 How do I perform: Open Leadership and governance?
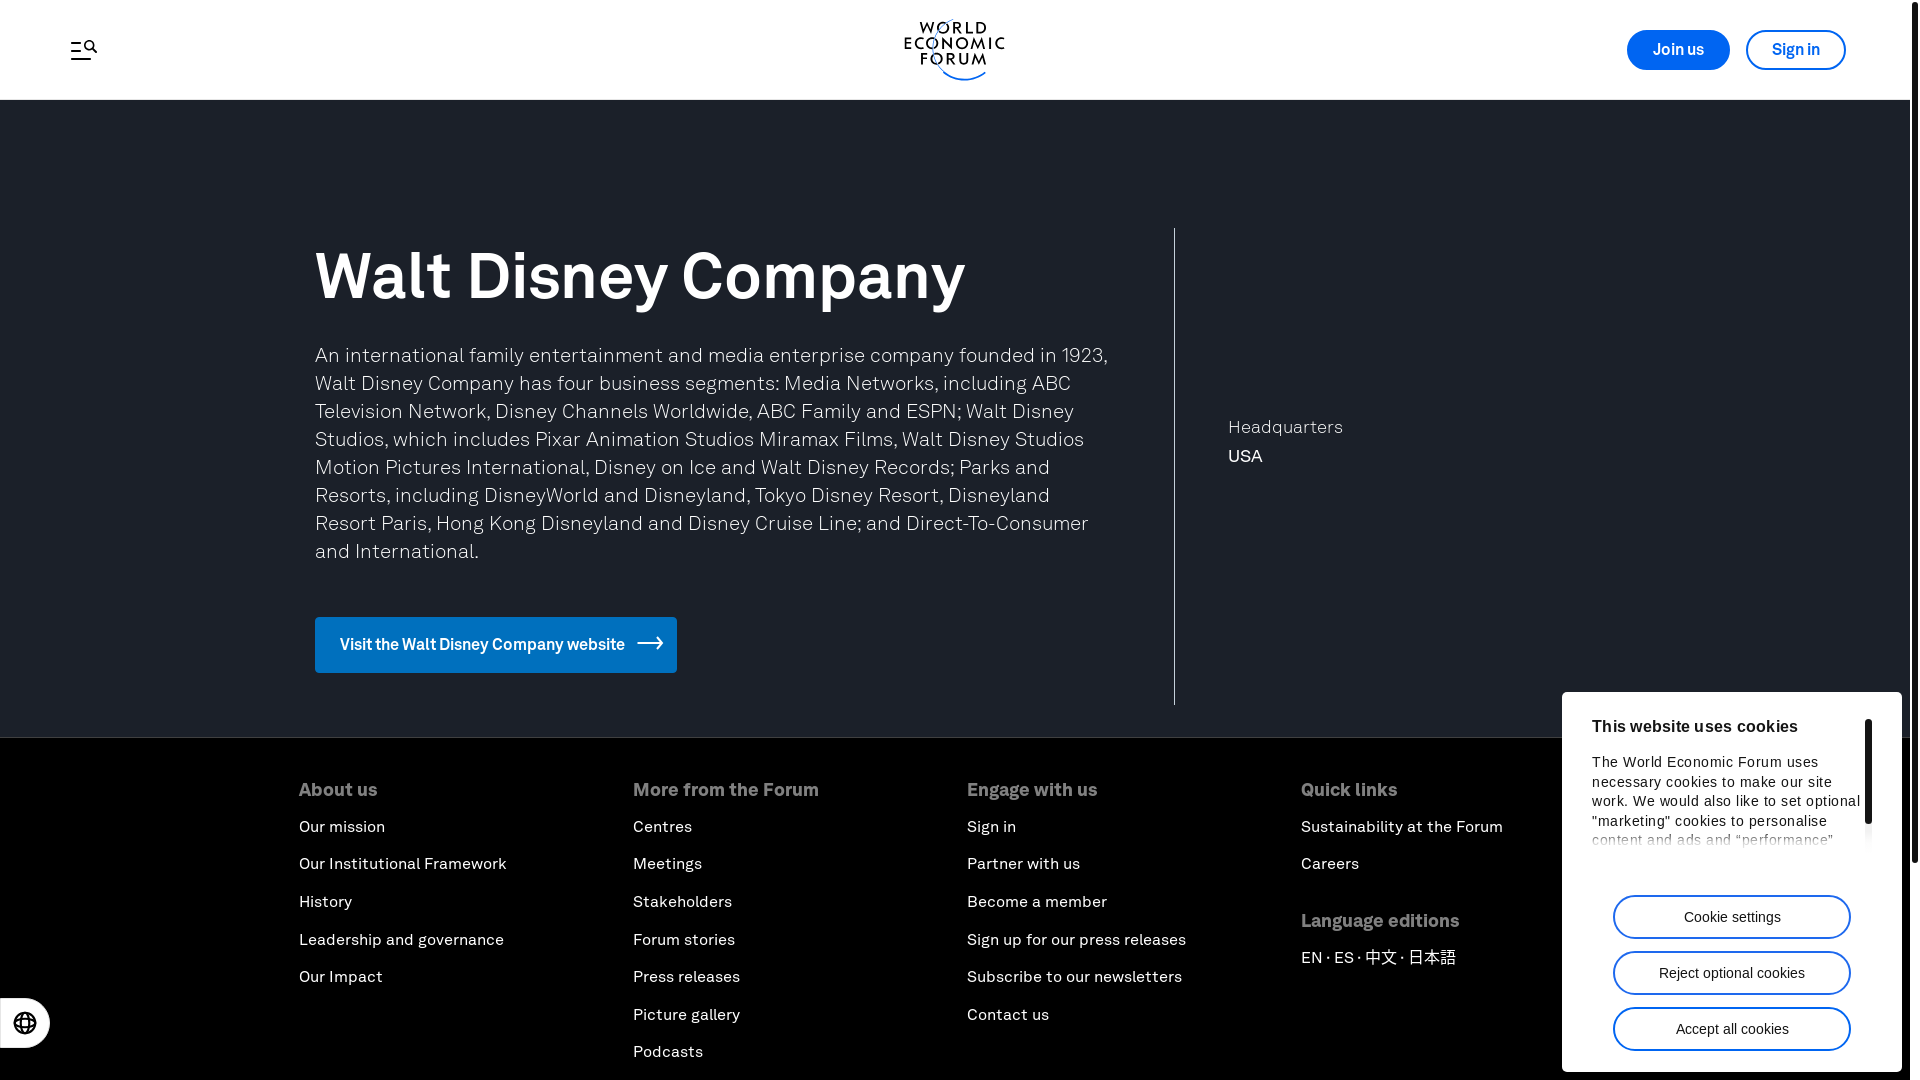(x=402, y=940)
